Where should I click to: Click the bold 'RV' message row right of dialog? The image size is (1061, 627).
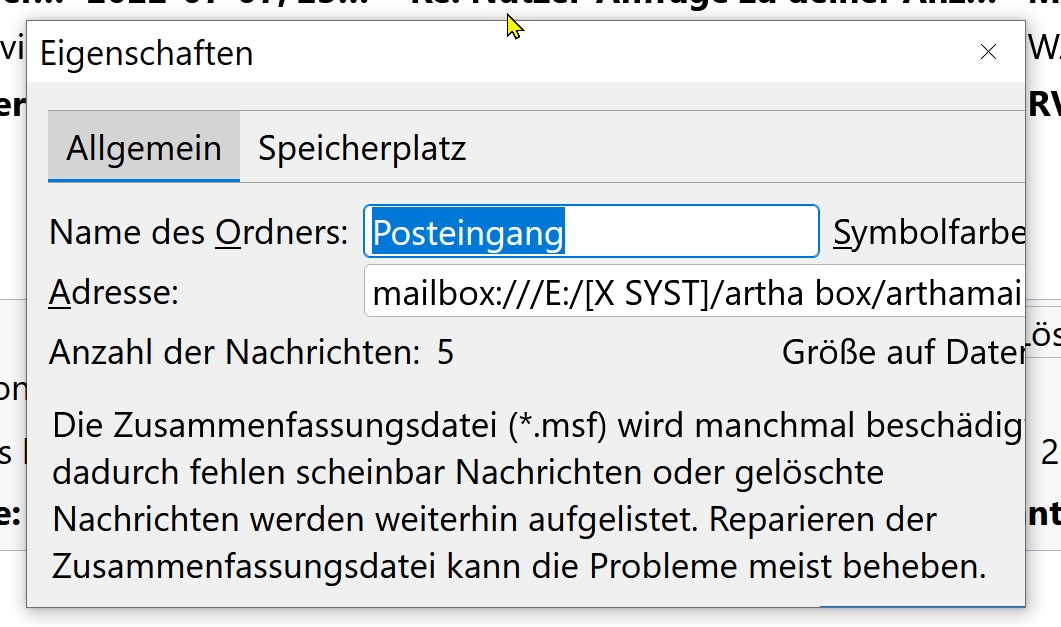click(x=1044, y=105)
